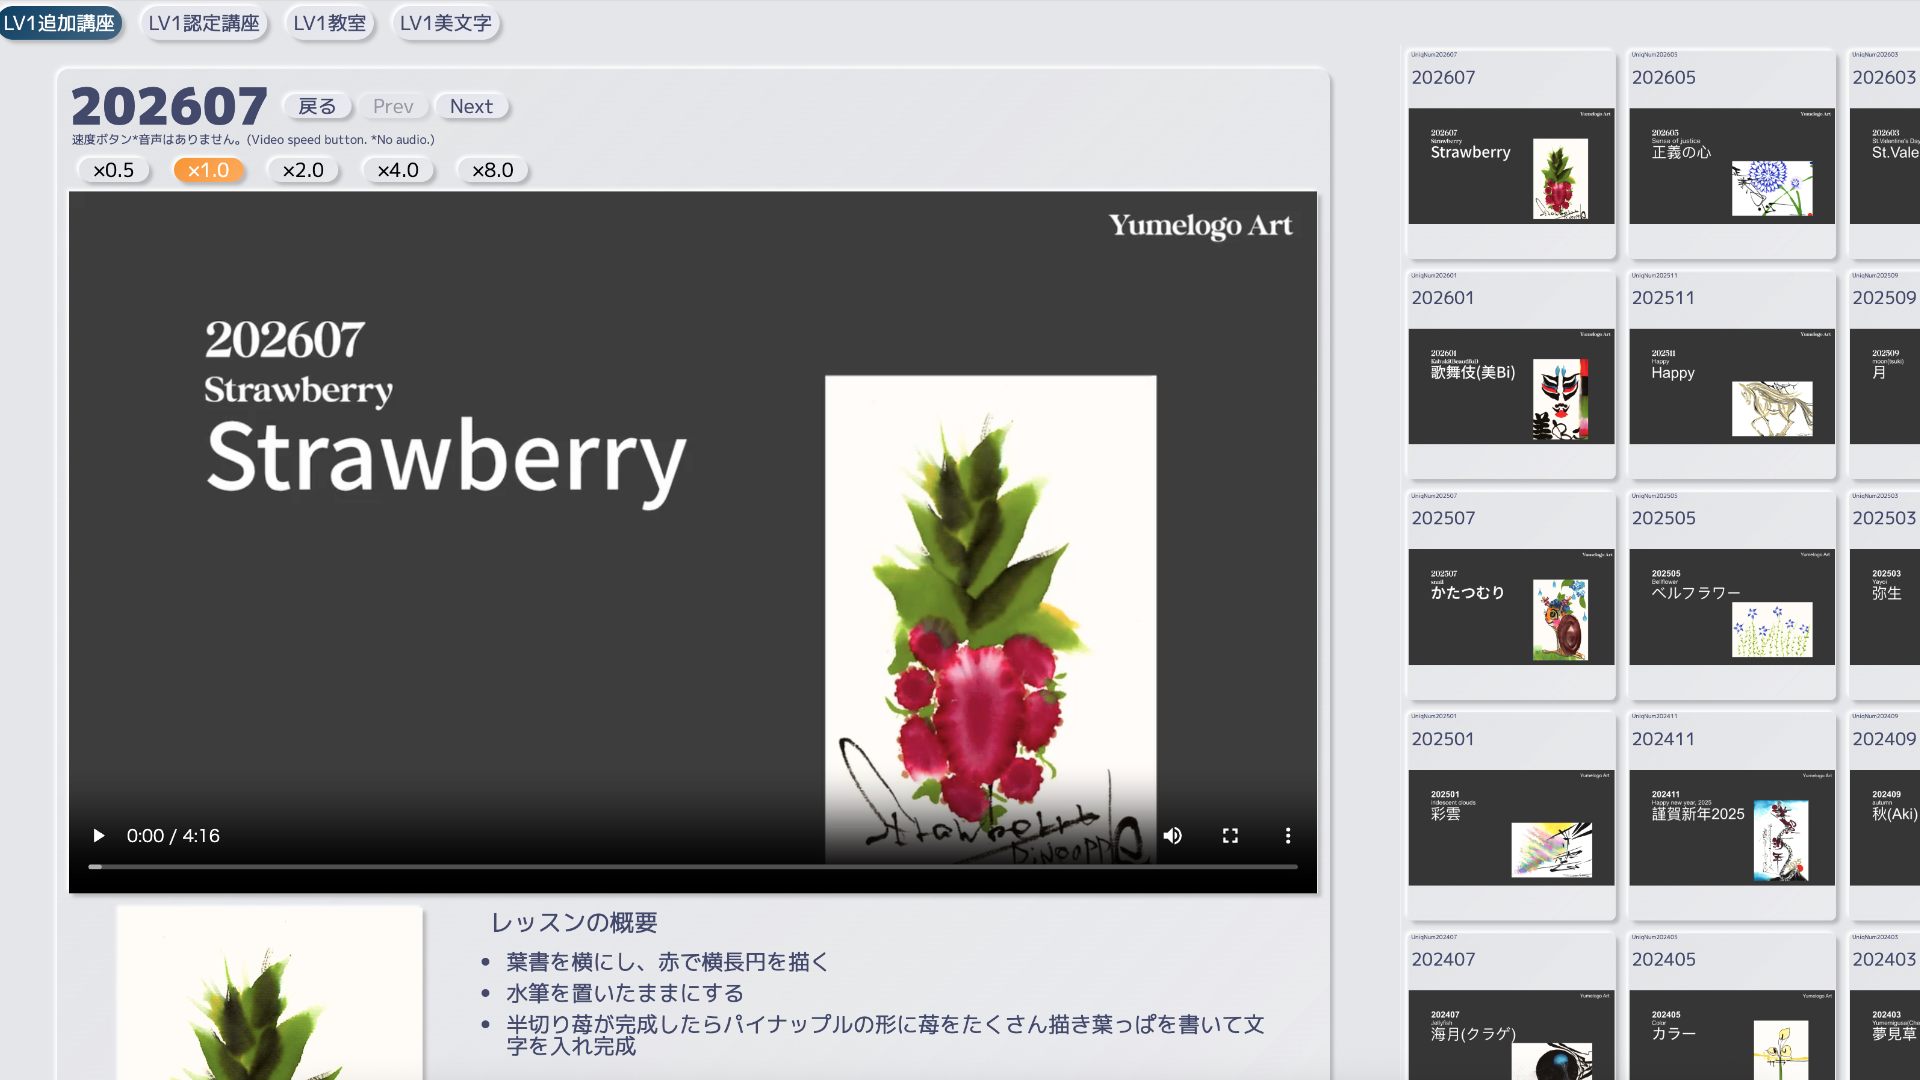Open the 202607 Strawberry thumbnail card
Image resolution: width=1920 pixels, height=1080 pixels.
pos(1511,154)
